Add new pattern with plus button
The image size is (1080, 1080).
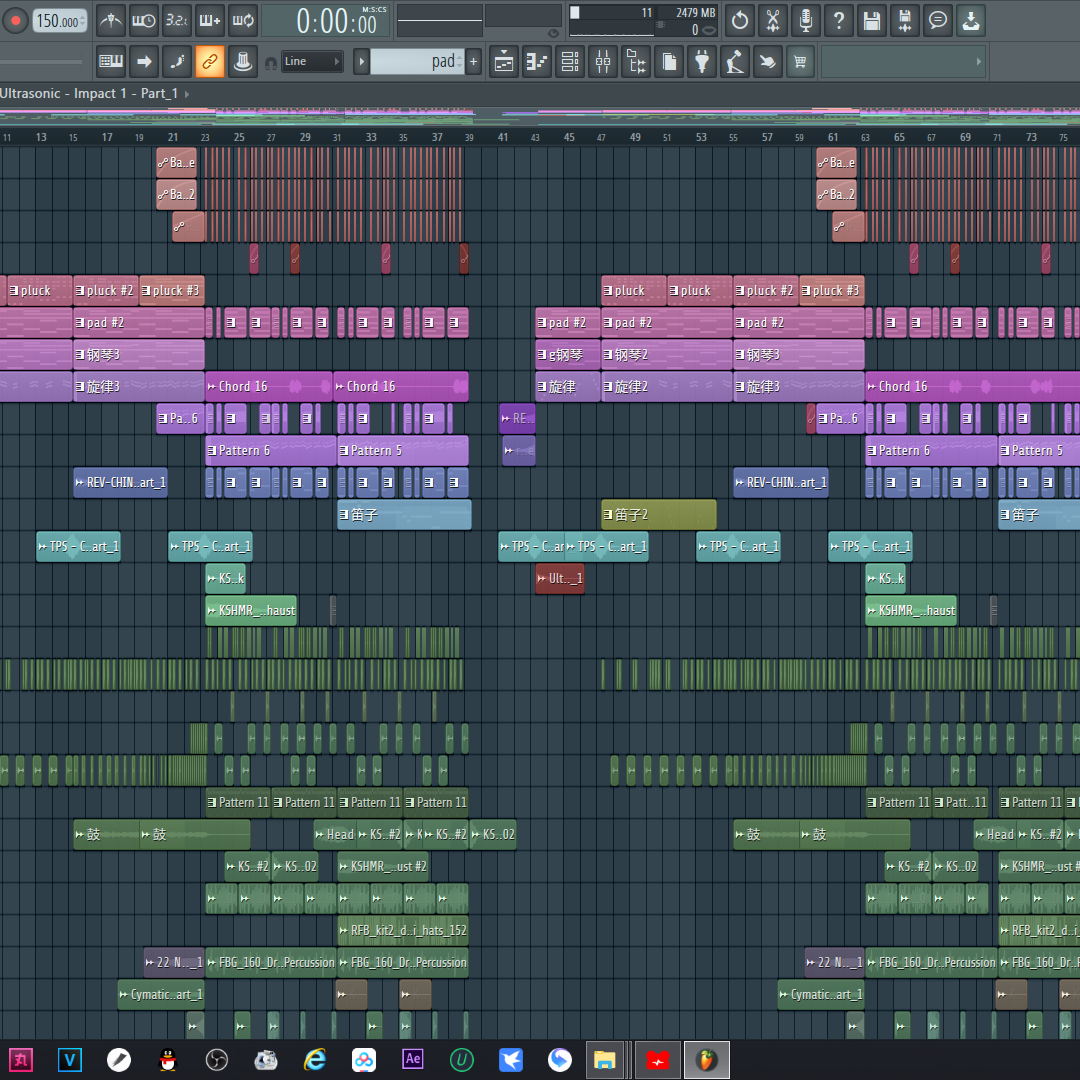point(473,62)
